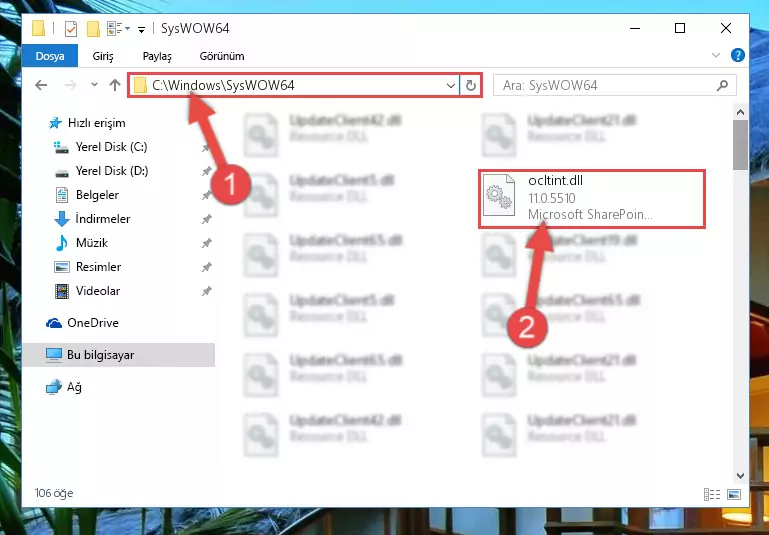This screenshot has height=535, width=769.
Task: Open the Help question mark icon
Action: (x=738, y=55)
